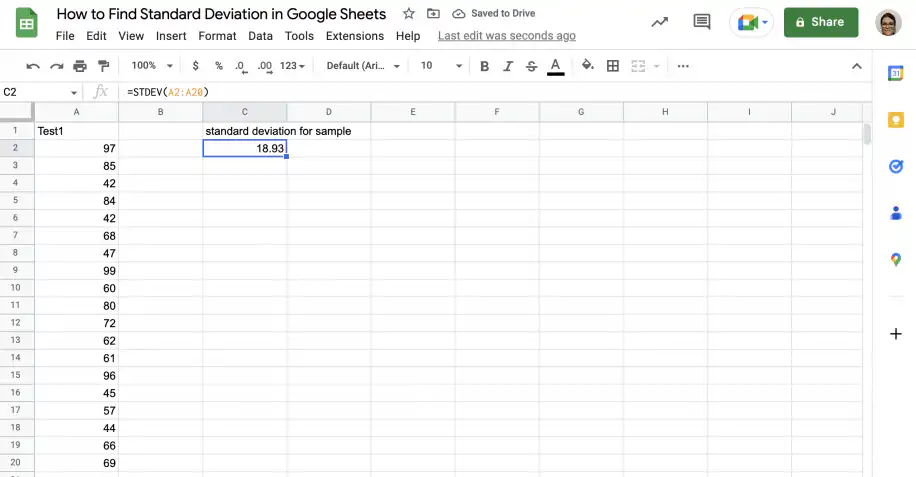Open Google Maps side panel

pos(896,259)
